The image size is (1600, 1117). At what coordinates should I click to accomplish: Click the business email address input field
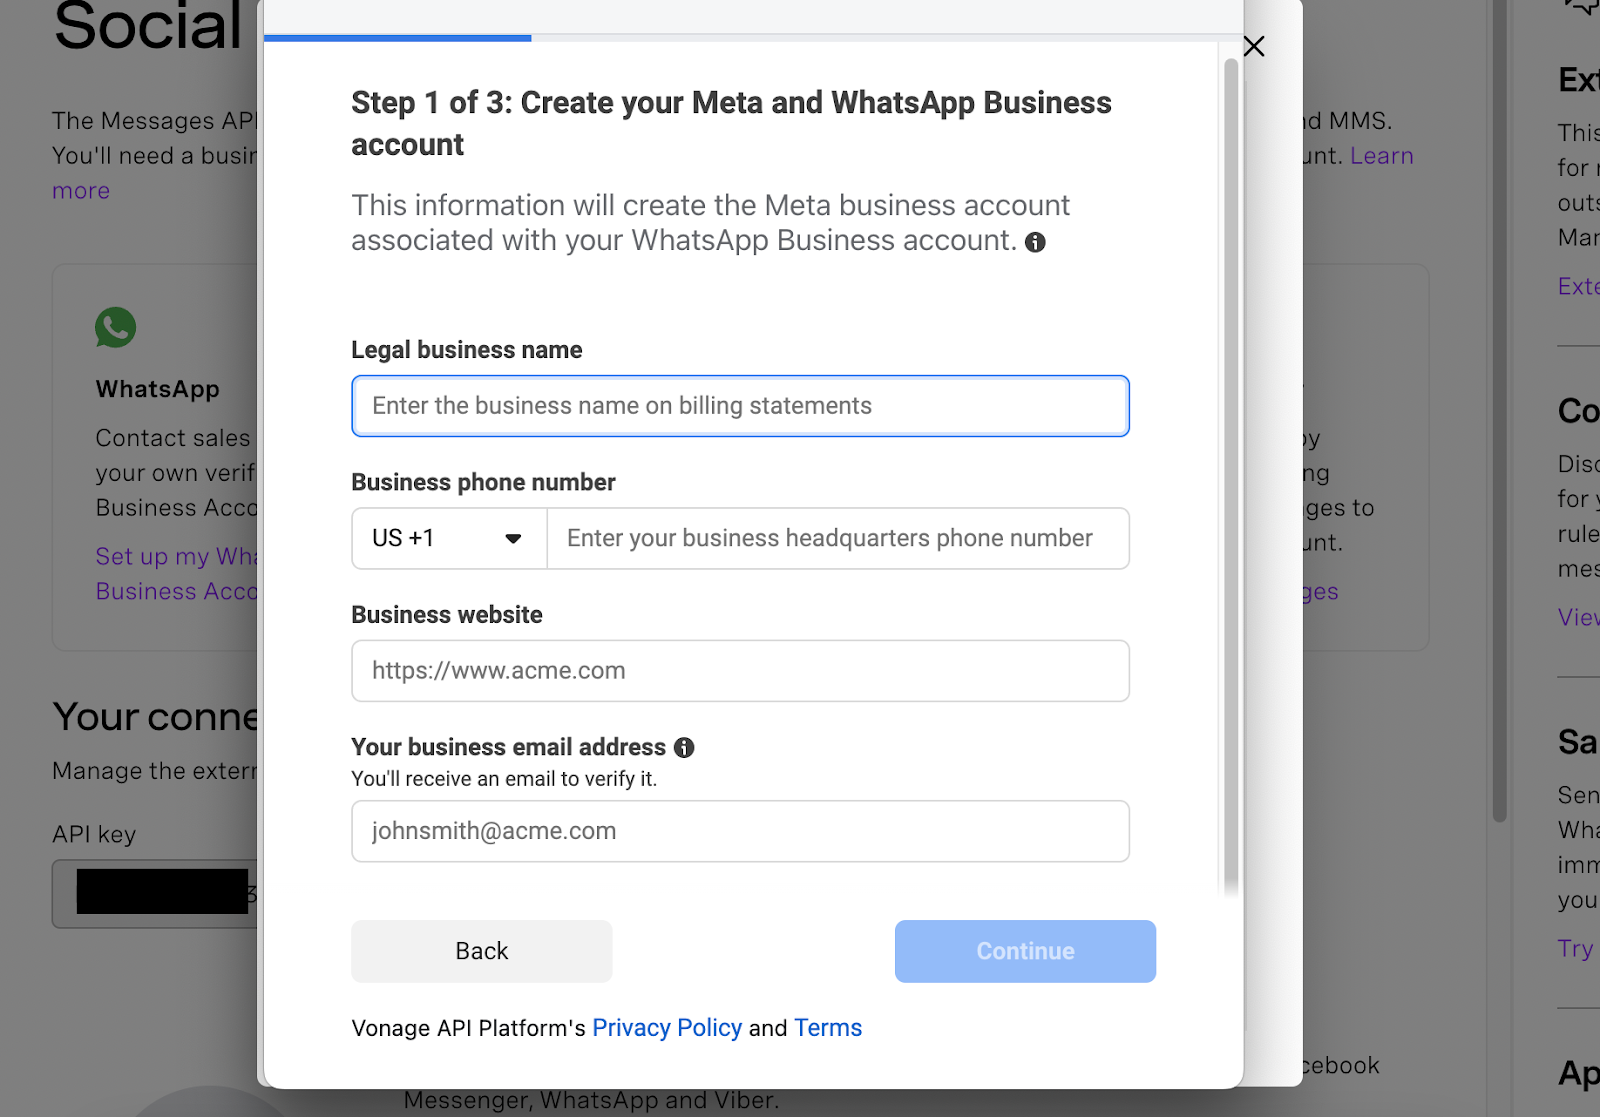(740, 831)
